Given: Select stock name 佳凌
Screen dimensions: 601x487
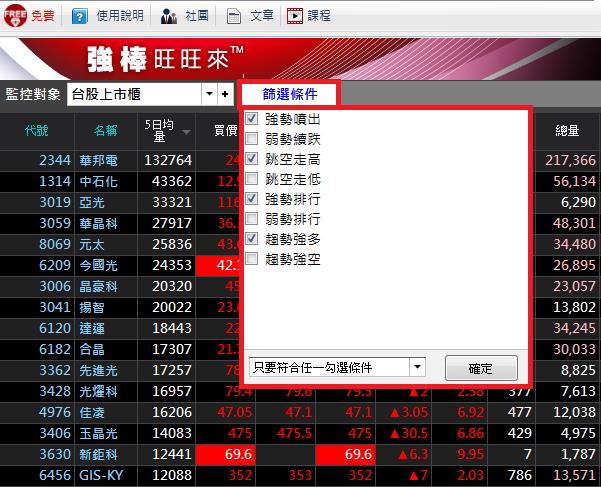Looking at the screenshot, I should tap(92, 412).
